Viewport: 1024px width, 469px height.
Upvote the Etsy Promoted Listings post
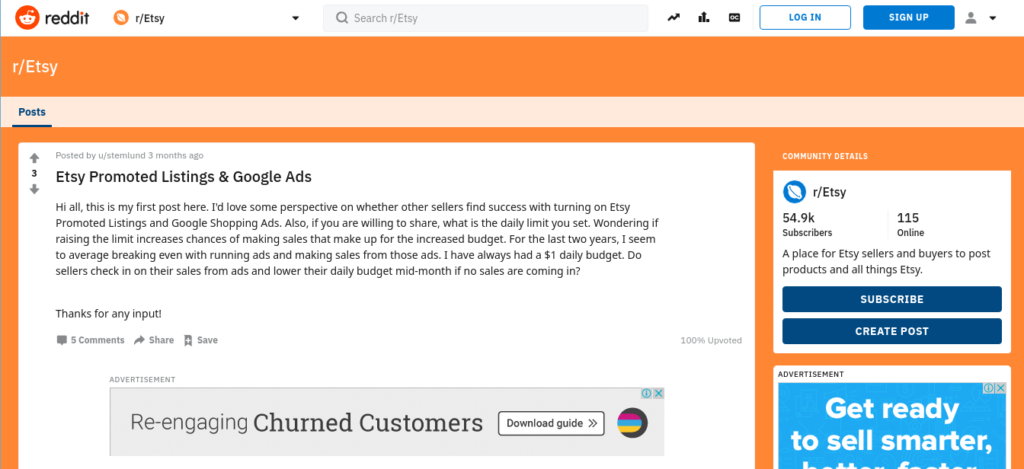click(x=35, y=158)
